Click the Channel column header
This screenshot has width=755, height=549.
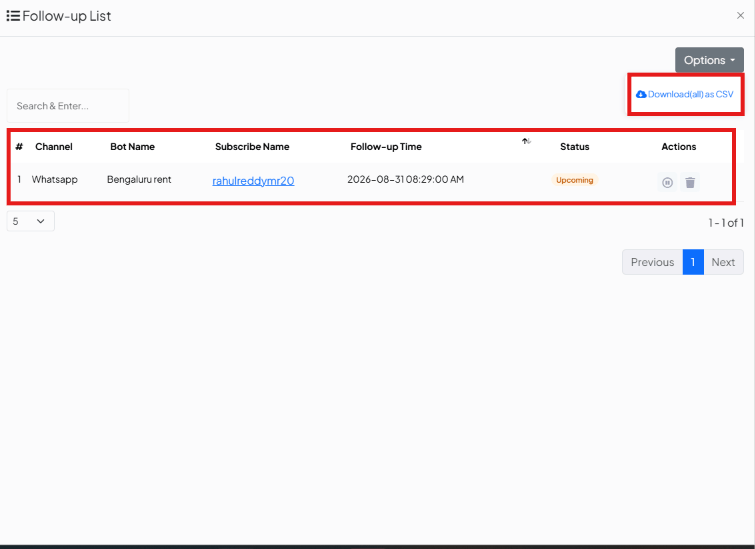point(54,147)
